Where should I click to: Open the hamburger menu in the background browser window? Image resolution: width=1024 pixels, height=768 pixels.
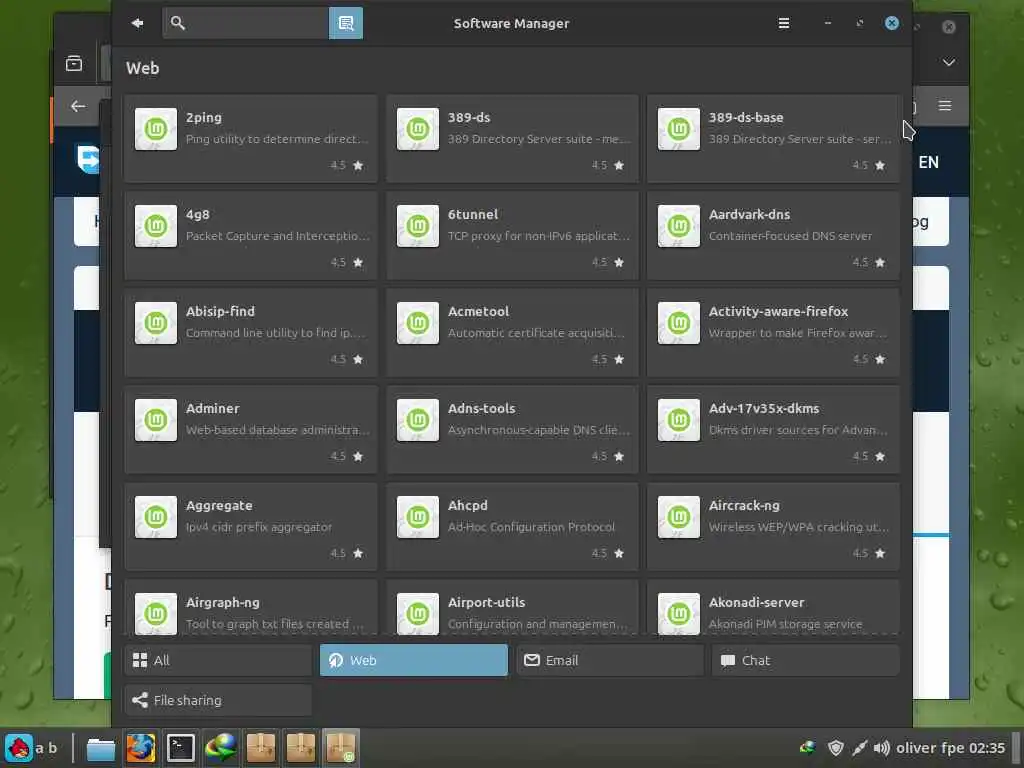click(x=945, y=105)
